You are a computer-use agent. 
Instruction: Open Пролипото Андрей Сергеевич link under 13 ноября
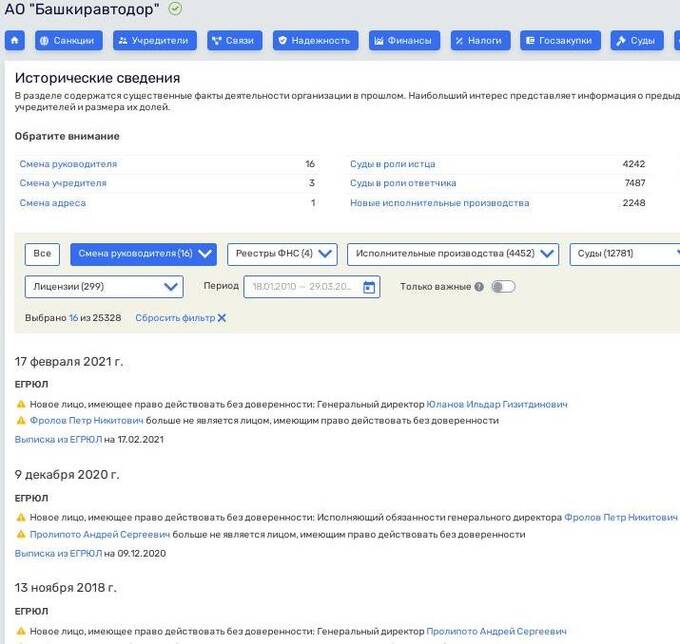(x=497, y=631)
